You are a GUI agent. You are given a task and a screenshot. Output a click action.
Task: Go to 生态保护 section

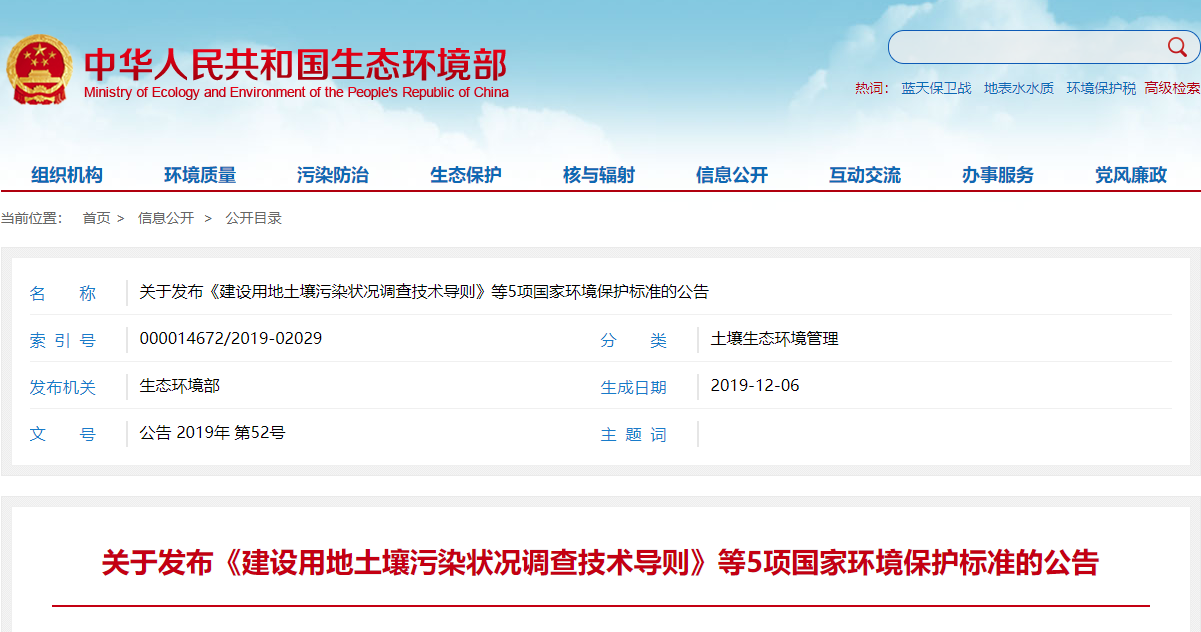466,175
